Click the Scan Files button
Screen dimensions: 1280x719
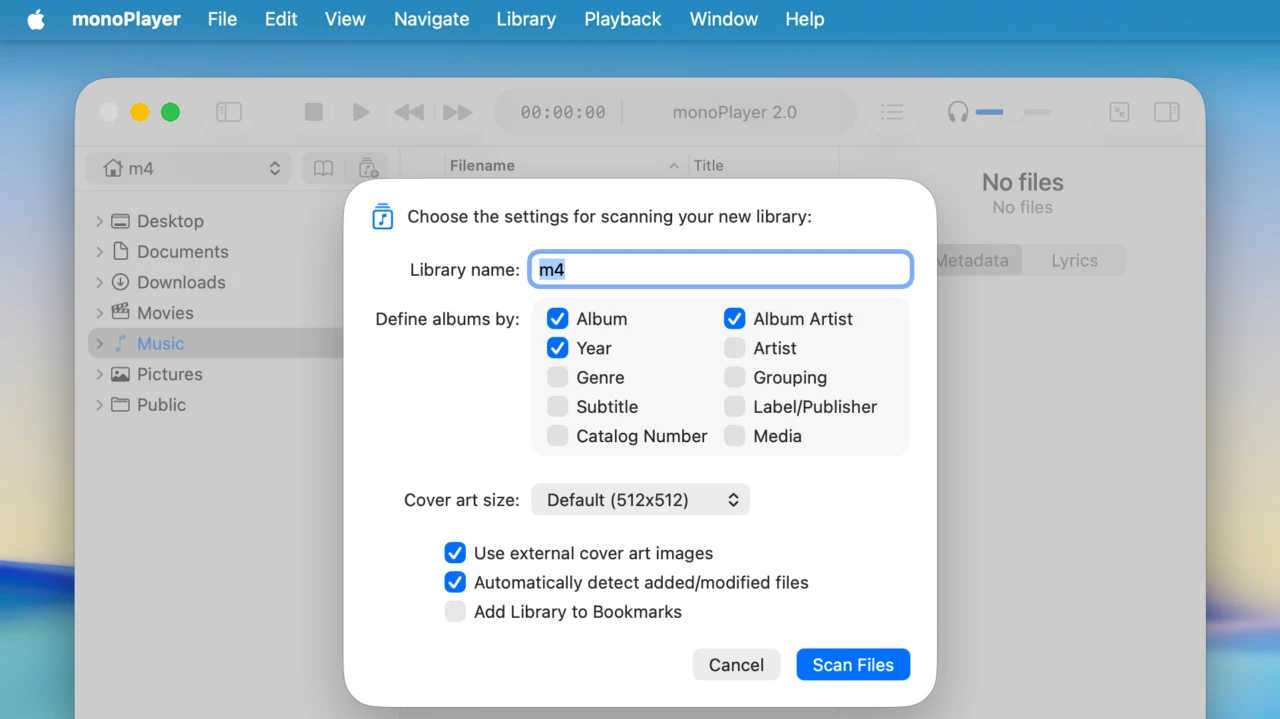click(x=852, y=664)
